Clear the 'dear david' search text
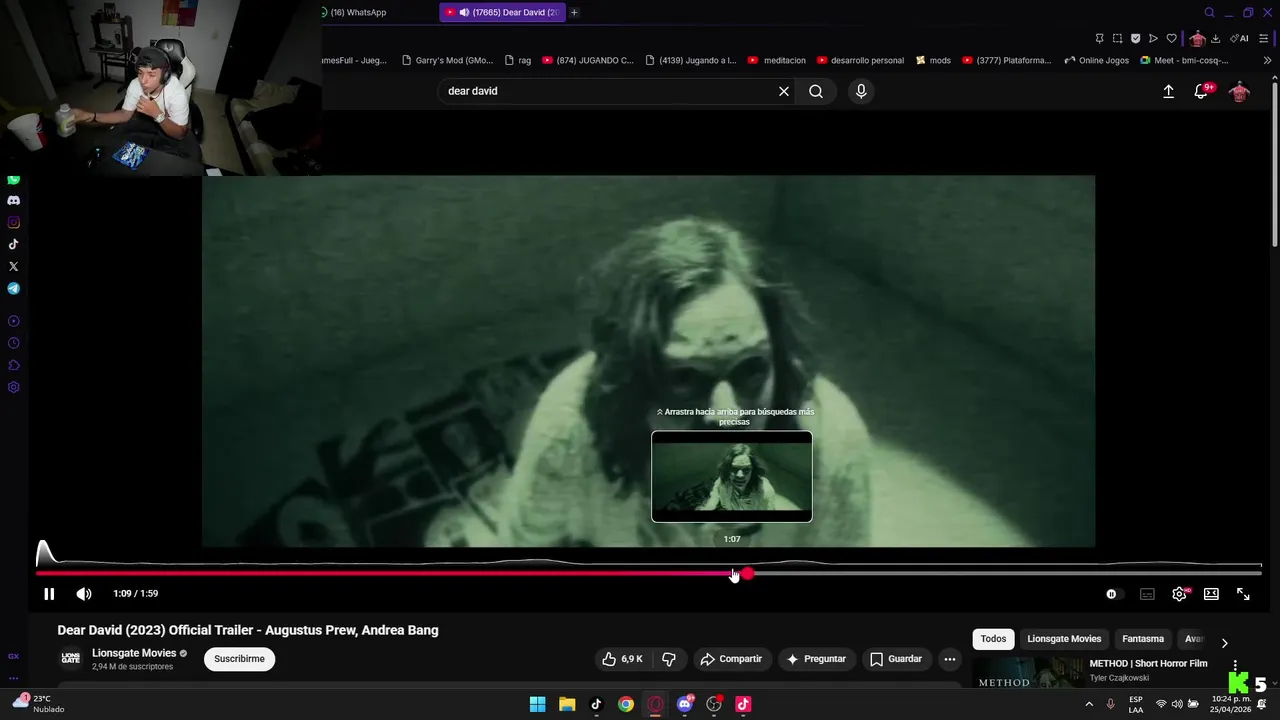Image resolution: width=1280 pixels, height=720 pixels. click(x=784, y=91)
